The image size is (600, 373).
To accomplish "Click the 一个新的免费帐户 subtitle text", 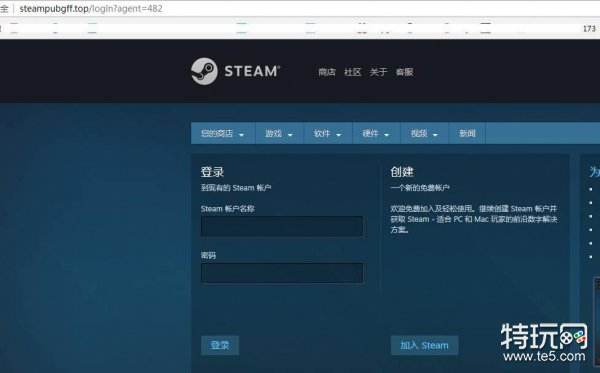I will click(420, 188).
